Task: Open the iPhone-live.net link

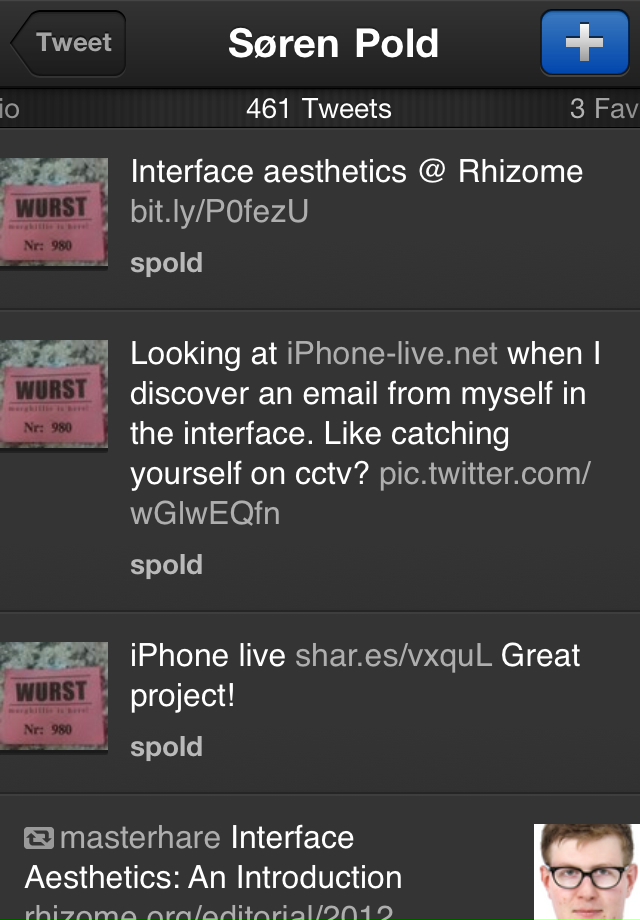Action: tap(393, 353)
